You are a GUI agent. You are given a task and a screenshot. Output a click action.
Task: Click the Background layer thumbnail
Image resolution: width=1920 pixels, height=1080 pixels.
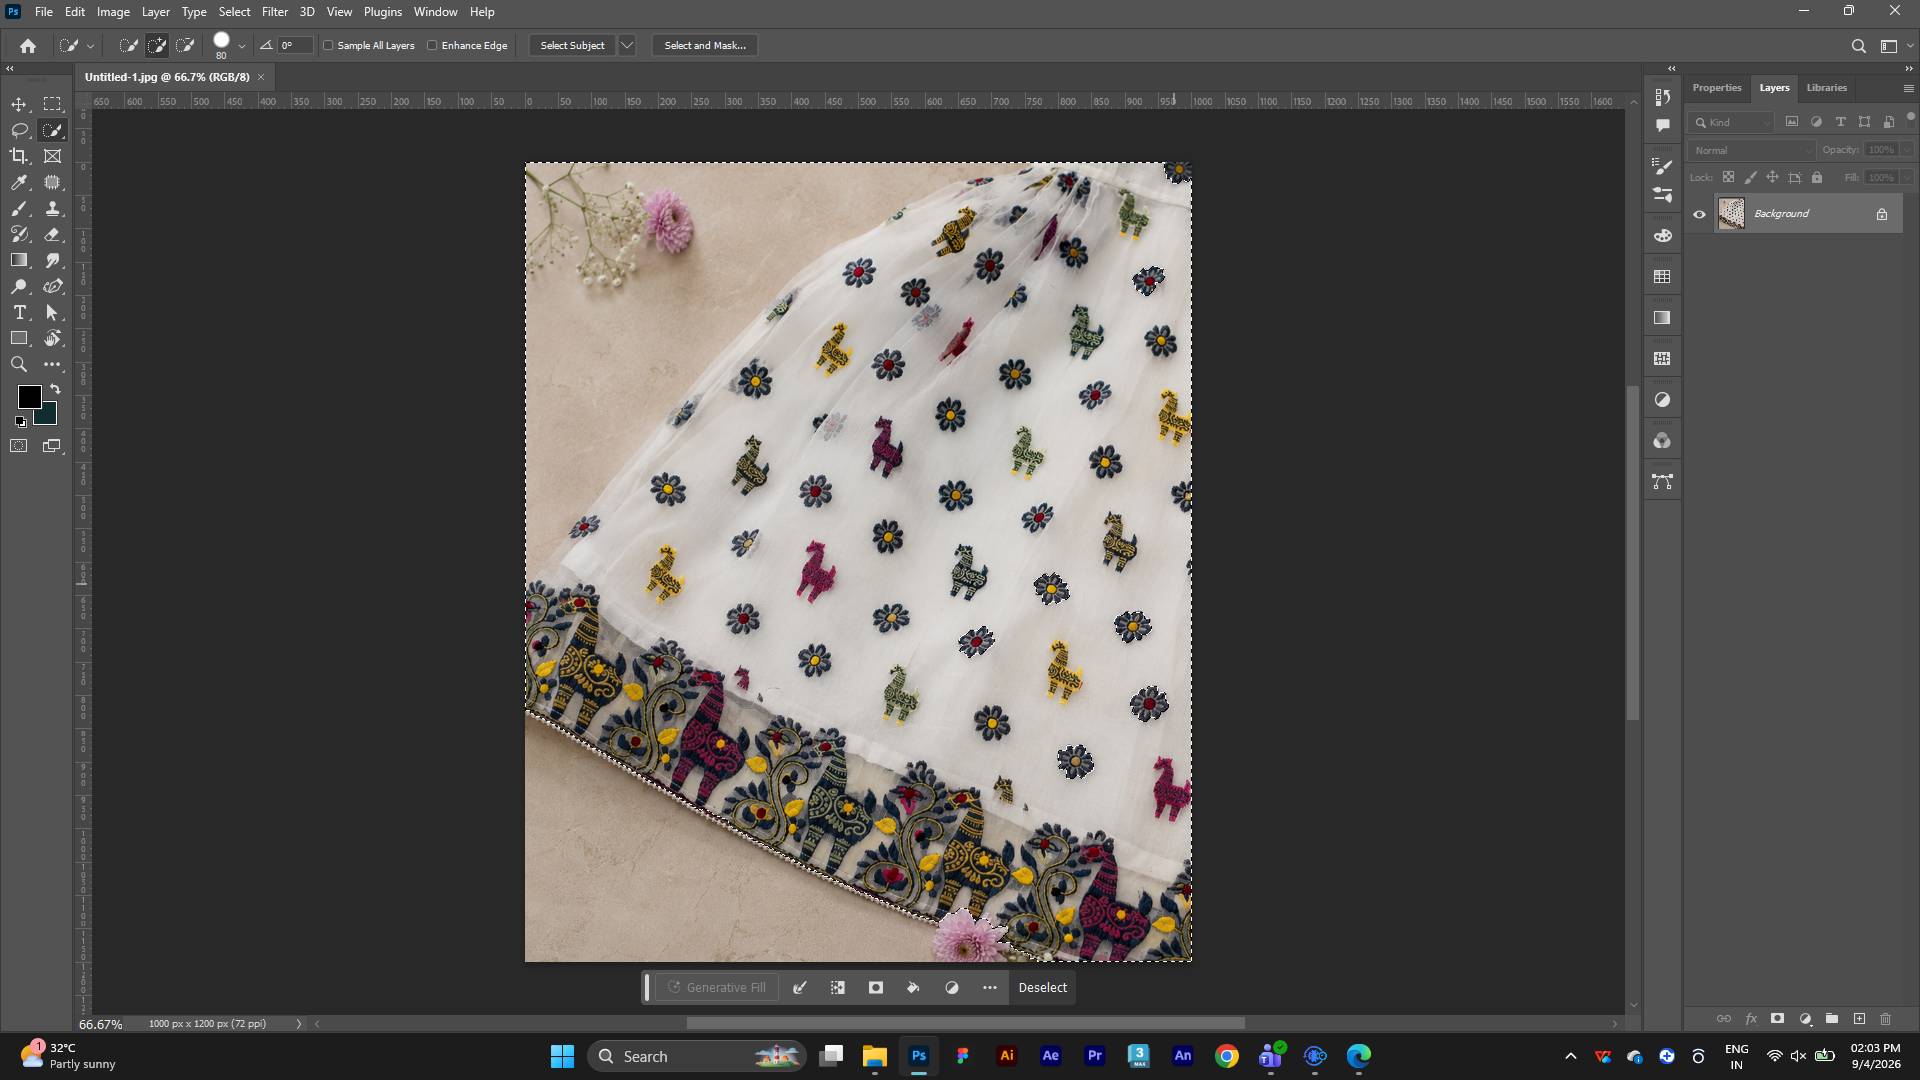point(1731,214)
